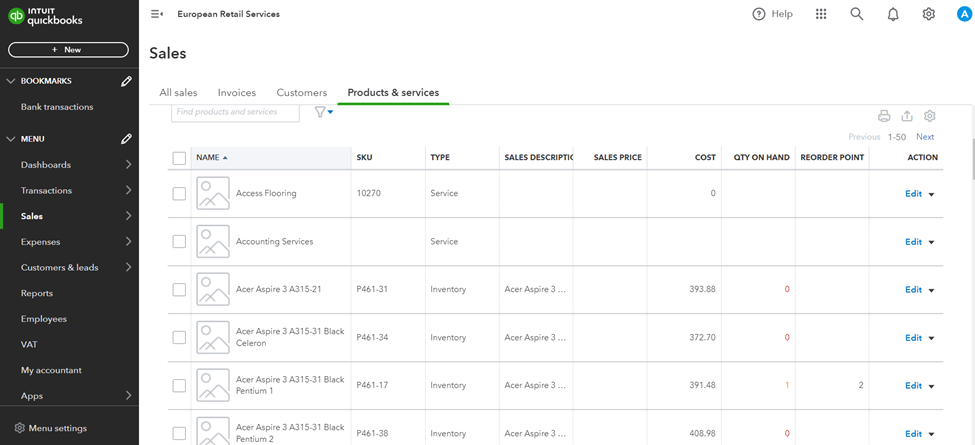This screenshot has width=975, height=445.
Task: Tick the checkbox for Access Flooring
Action: click(179, 194)
